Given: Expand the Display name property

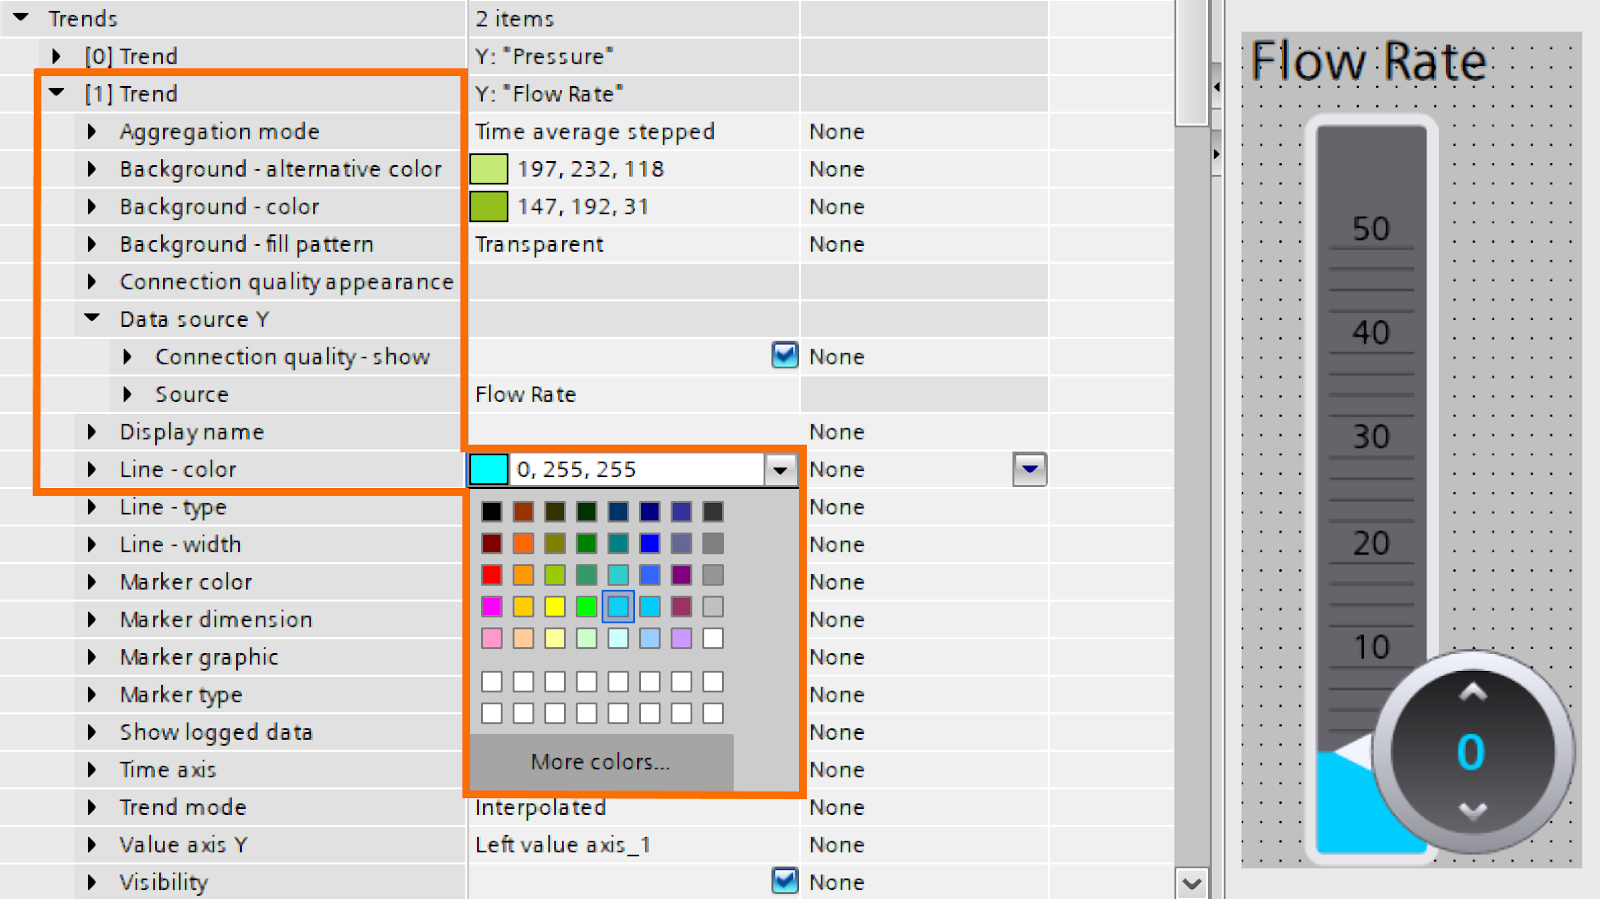Looking at the screenshot, I should 92,431.
